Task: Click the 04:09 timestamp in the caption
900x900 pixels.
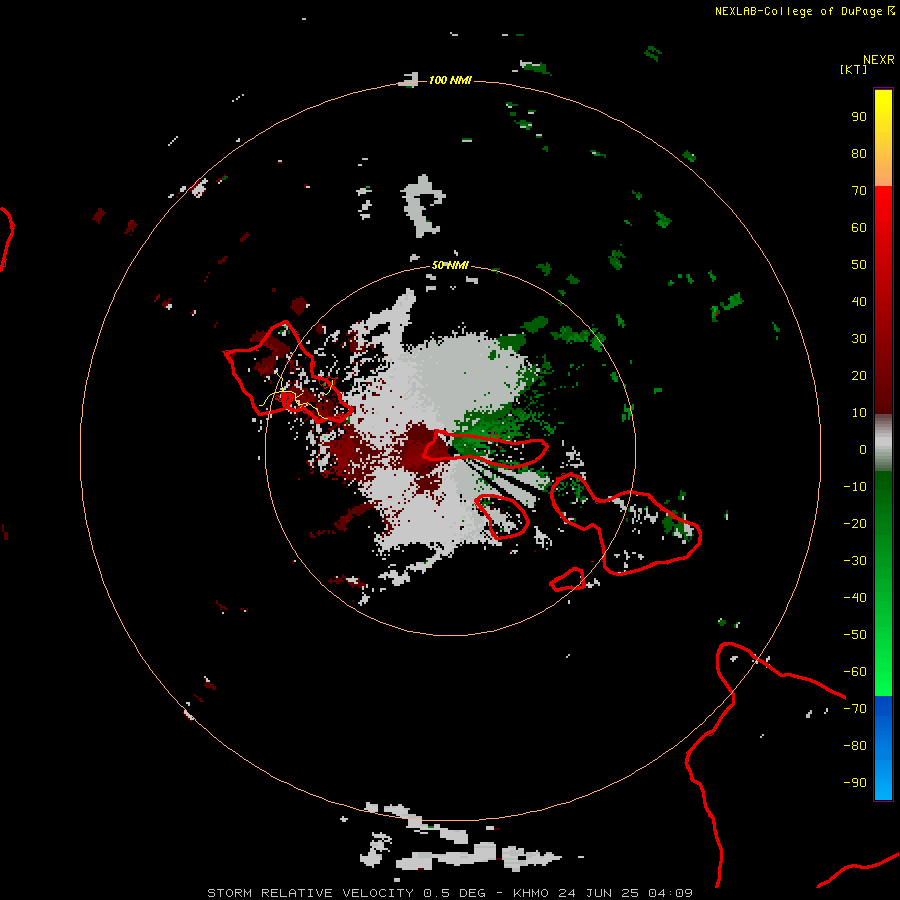Action: [670, 893]
